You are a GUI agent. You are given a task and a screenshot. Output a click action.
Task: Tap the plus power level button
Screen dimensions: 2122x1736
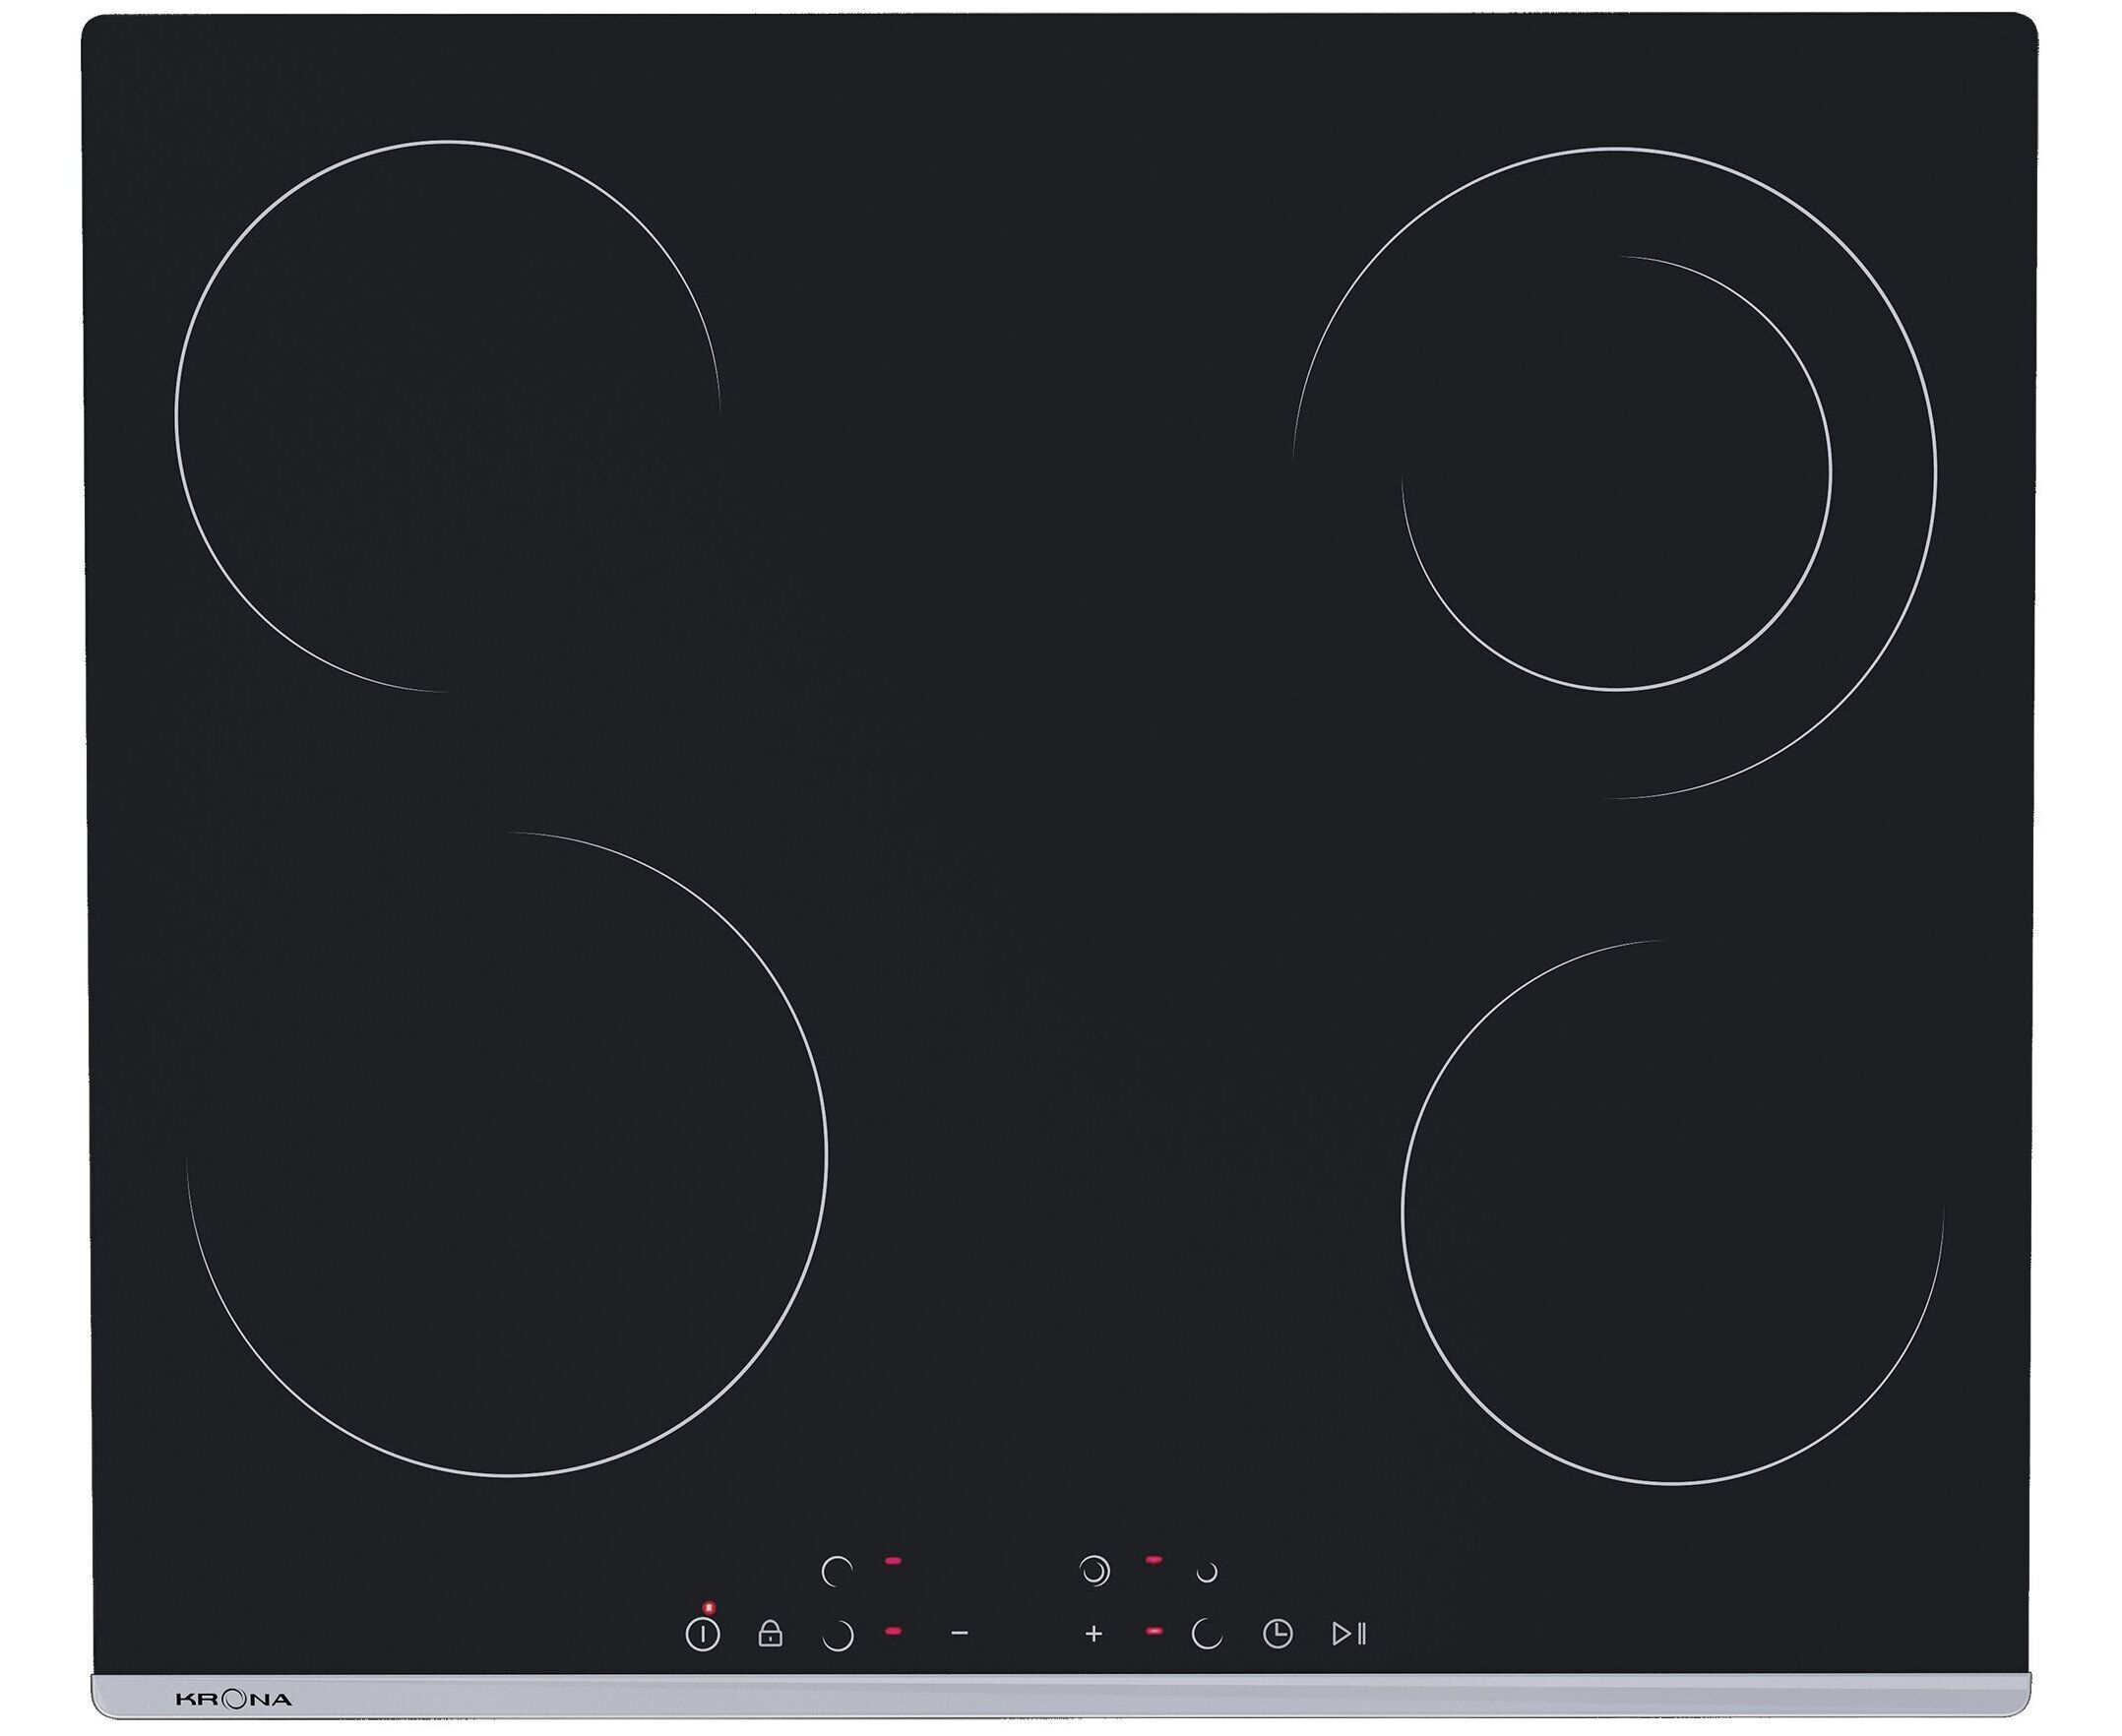1094,1635
